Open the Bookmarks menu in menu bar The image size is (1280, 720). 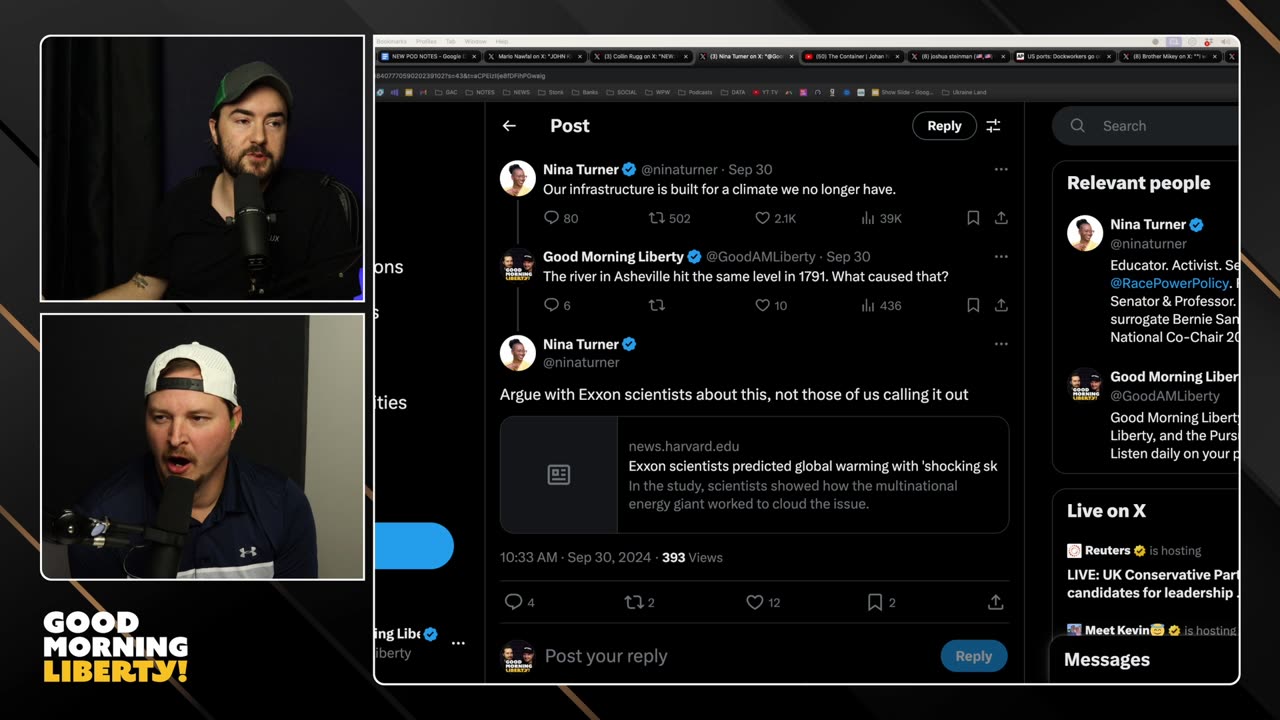(391, 41)
